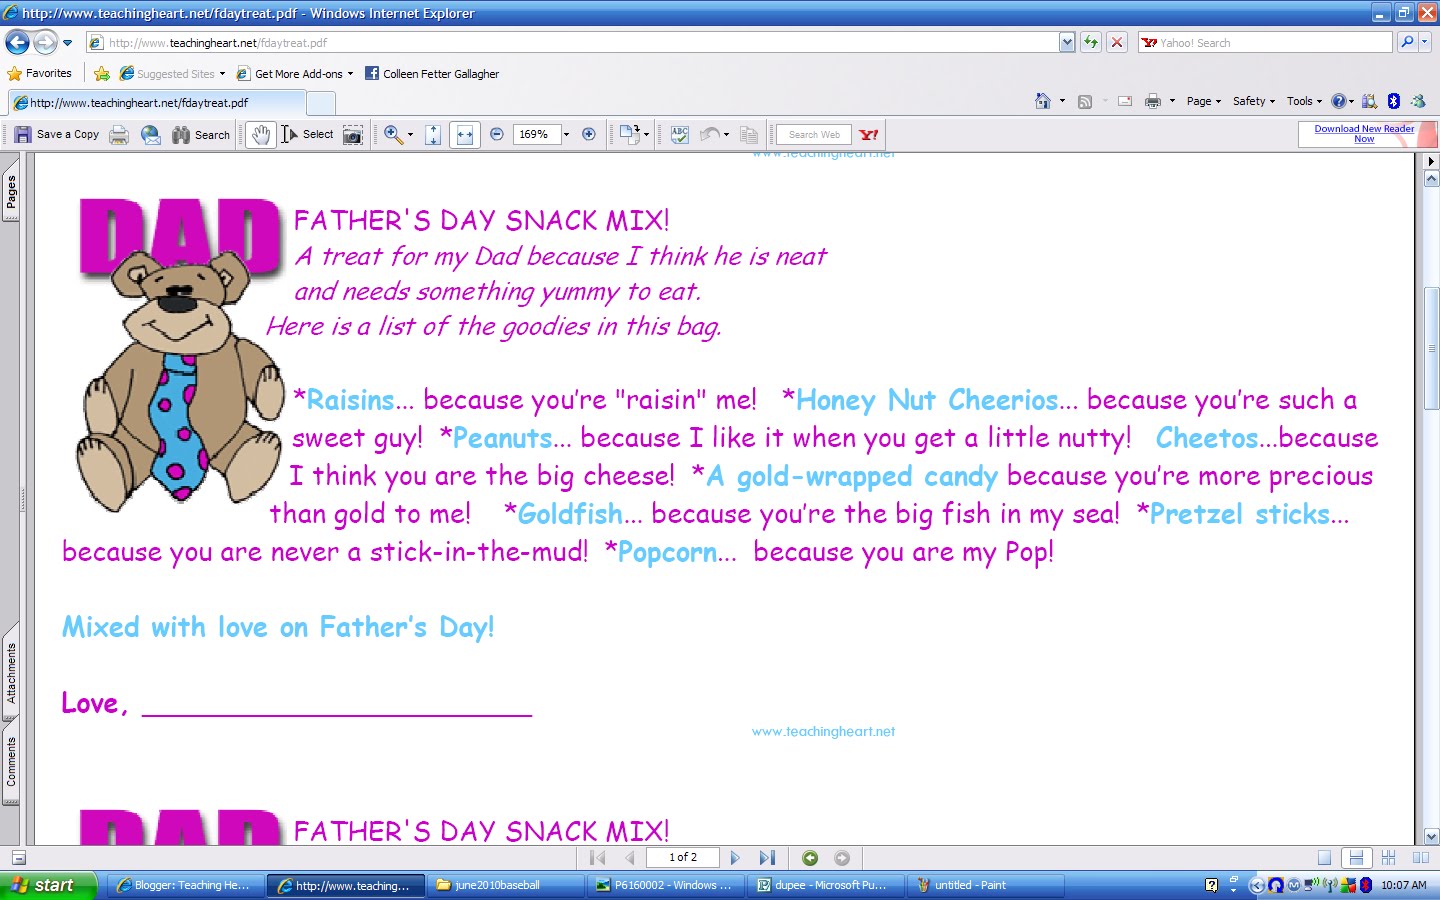This screenshot has height=900, width=1440.
Task: Click the Home icon in the command bar
Action: pos(1043,101)
